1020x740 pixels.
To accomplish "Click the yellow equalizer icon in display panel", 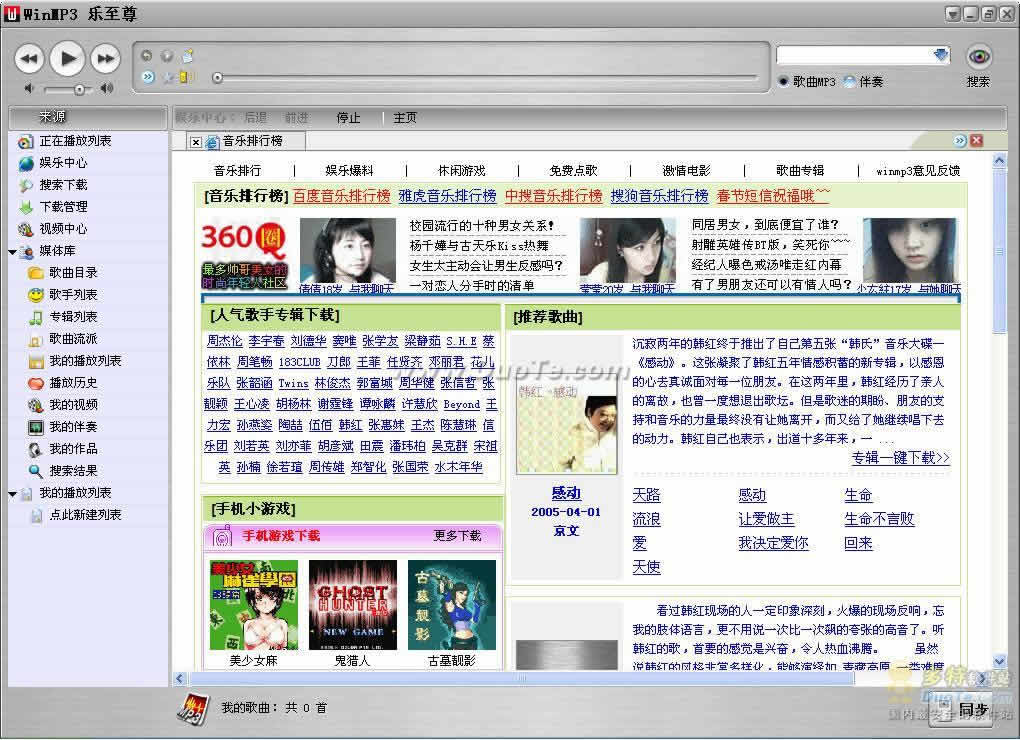I will click(187, 77).
